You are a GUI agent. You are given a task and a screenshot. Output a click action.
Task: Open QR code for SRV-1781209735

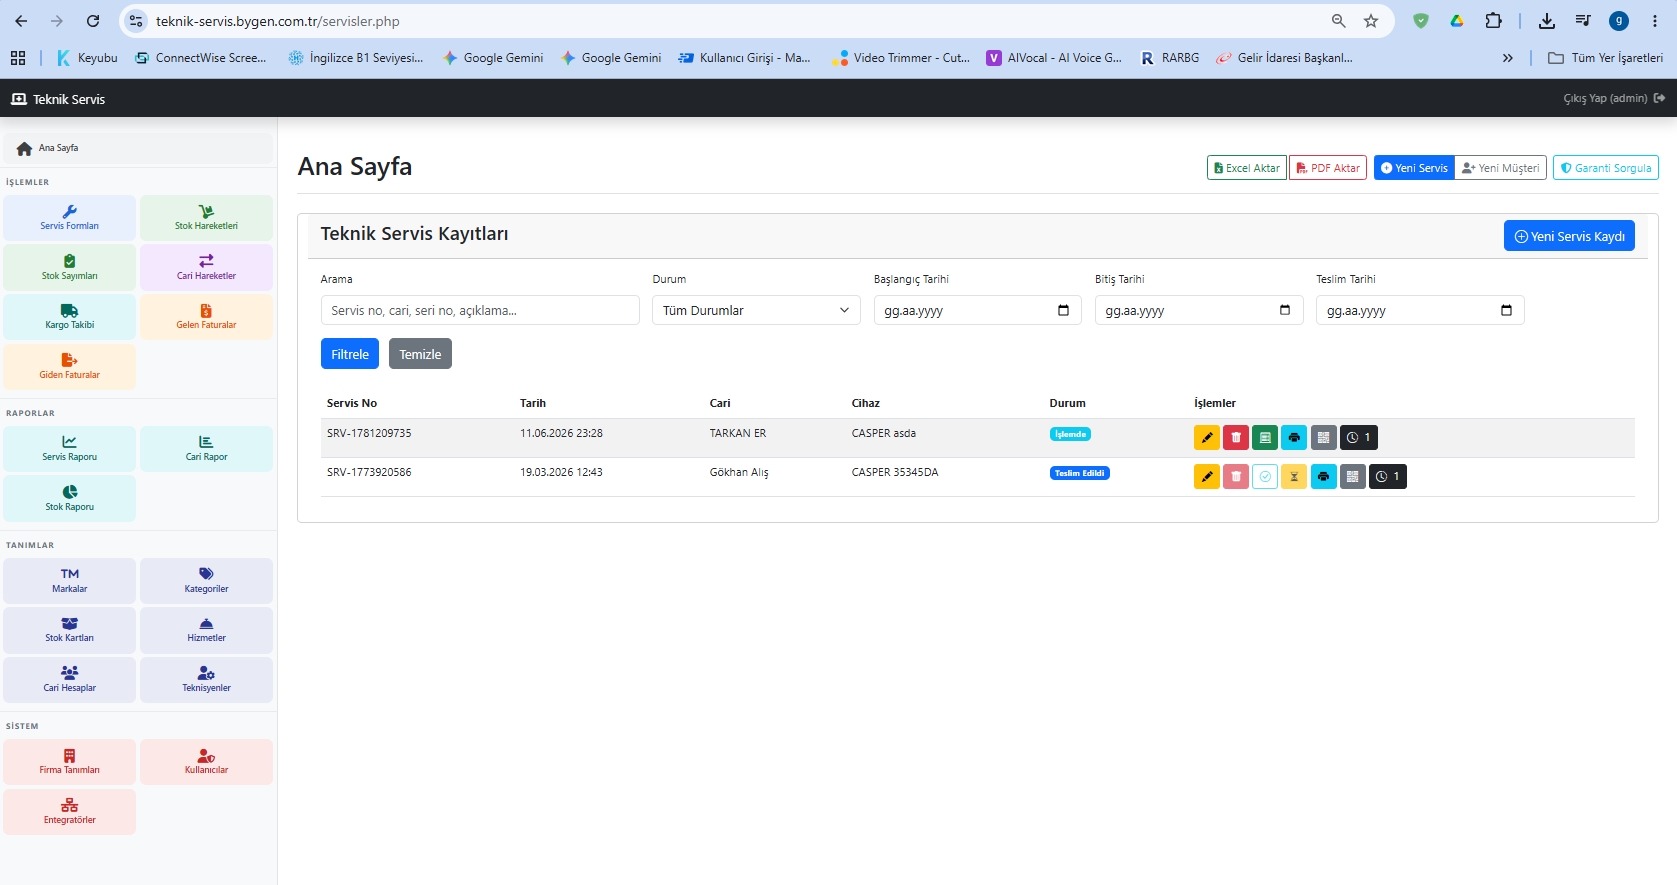(x=1323, y=437)
